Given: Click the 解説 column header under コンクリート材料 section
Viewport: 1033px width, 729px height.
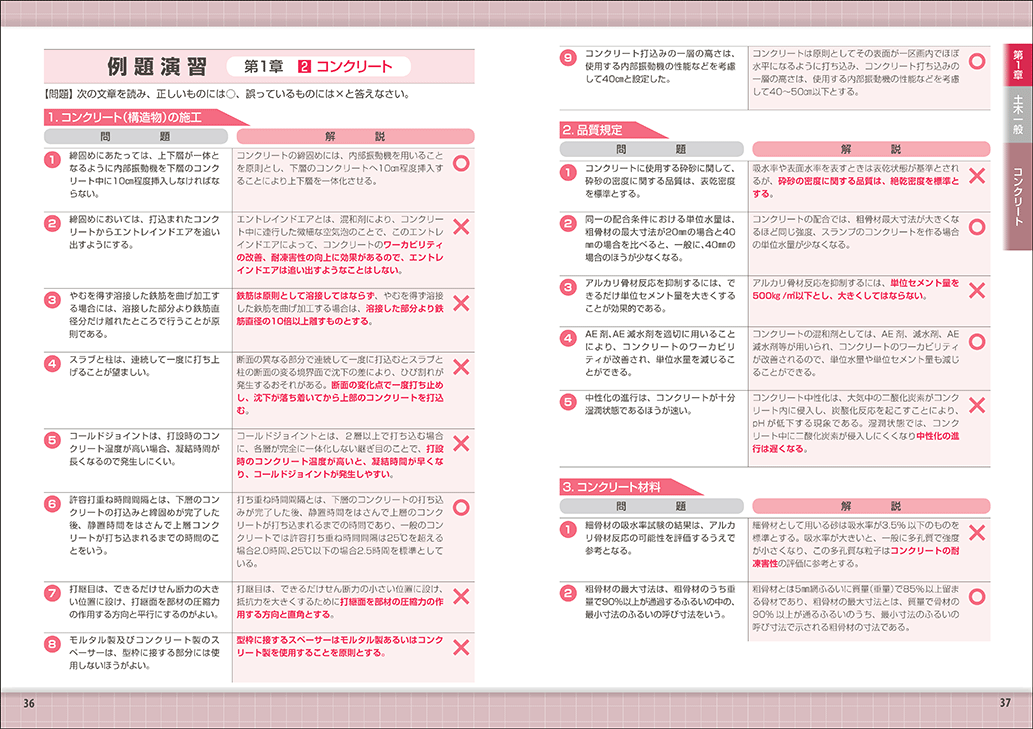Looking at the screenshot, I should [871, 506].
